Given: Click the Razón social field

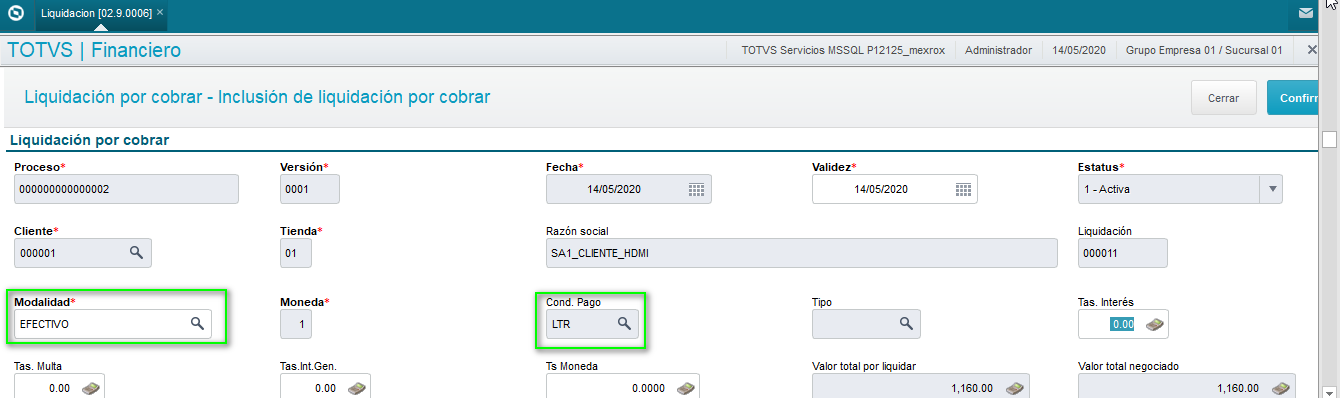Looking at the screenshot, I should 801,253.
